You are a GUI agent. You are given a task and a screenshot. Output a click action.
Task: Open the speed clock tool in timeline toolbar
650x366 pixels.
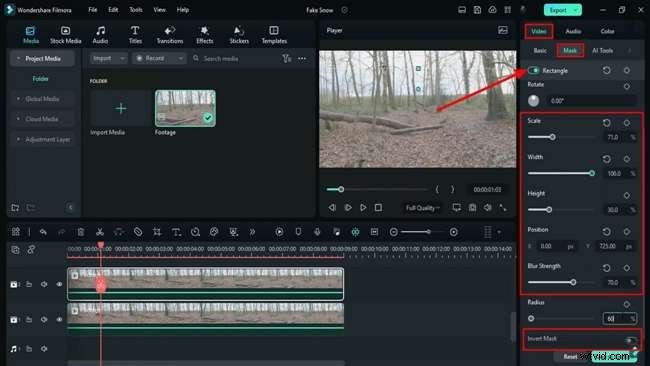(195, 232)
